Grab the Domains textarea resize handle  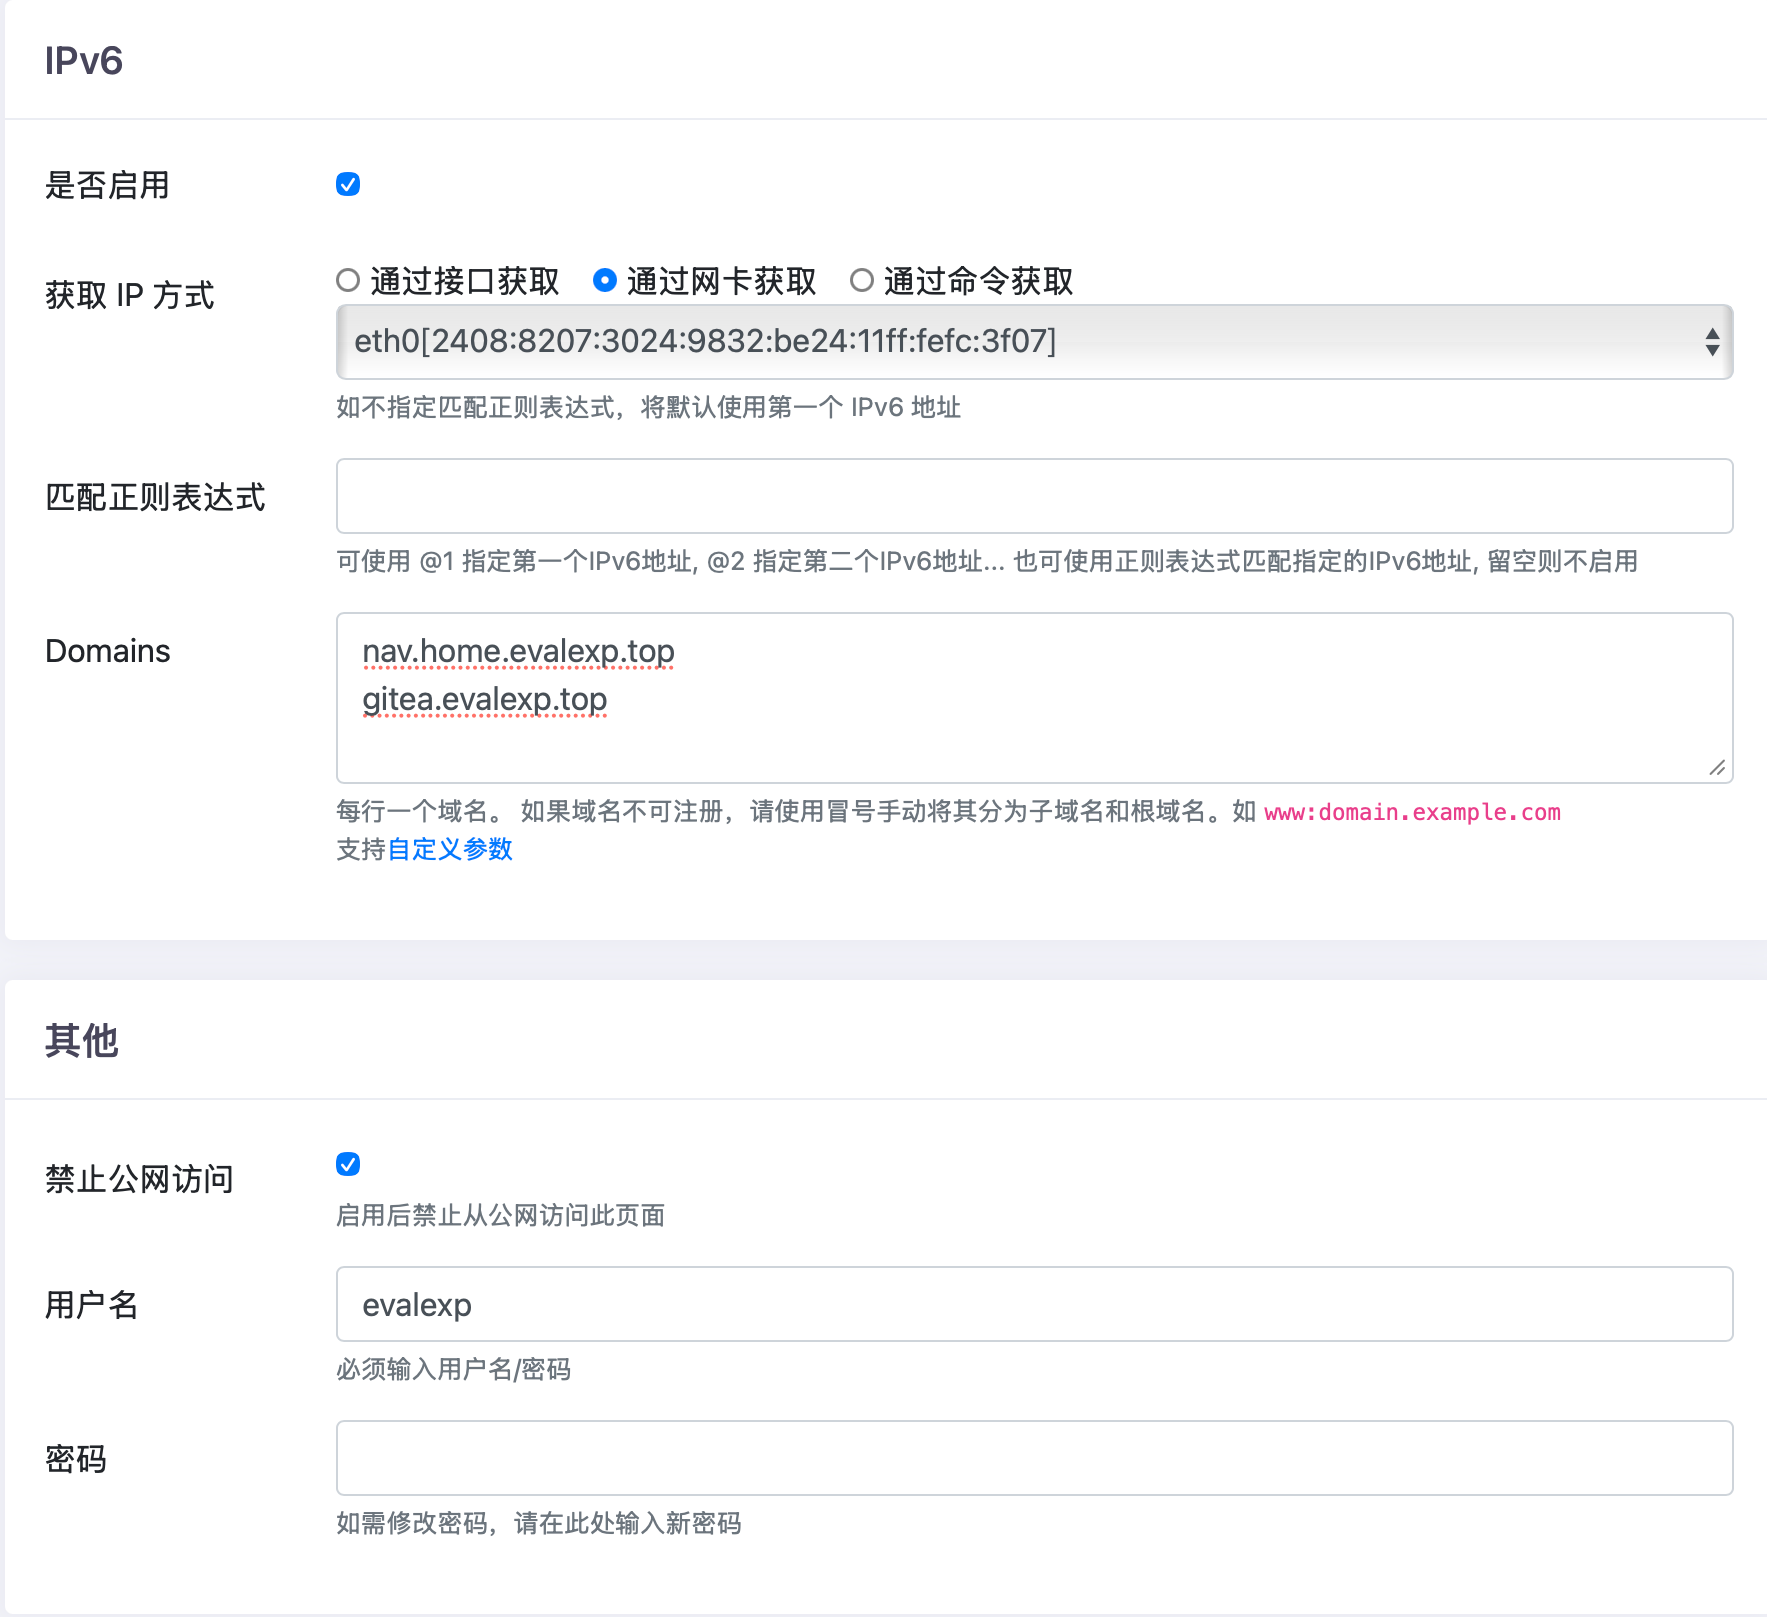[x=1717, y=767]
